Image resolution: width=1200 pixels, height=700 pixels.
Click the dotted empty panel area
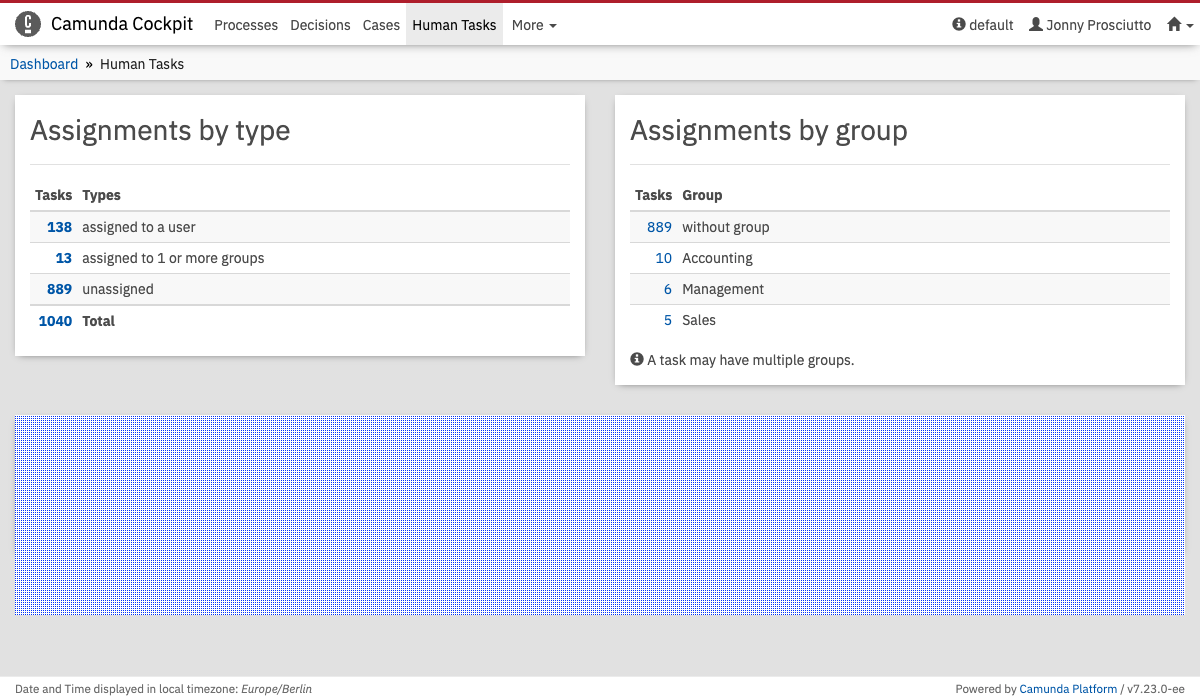click(600, 515)
